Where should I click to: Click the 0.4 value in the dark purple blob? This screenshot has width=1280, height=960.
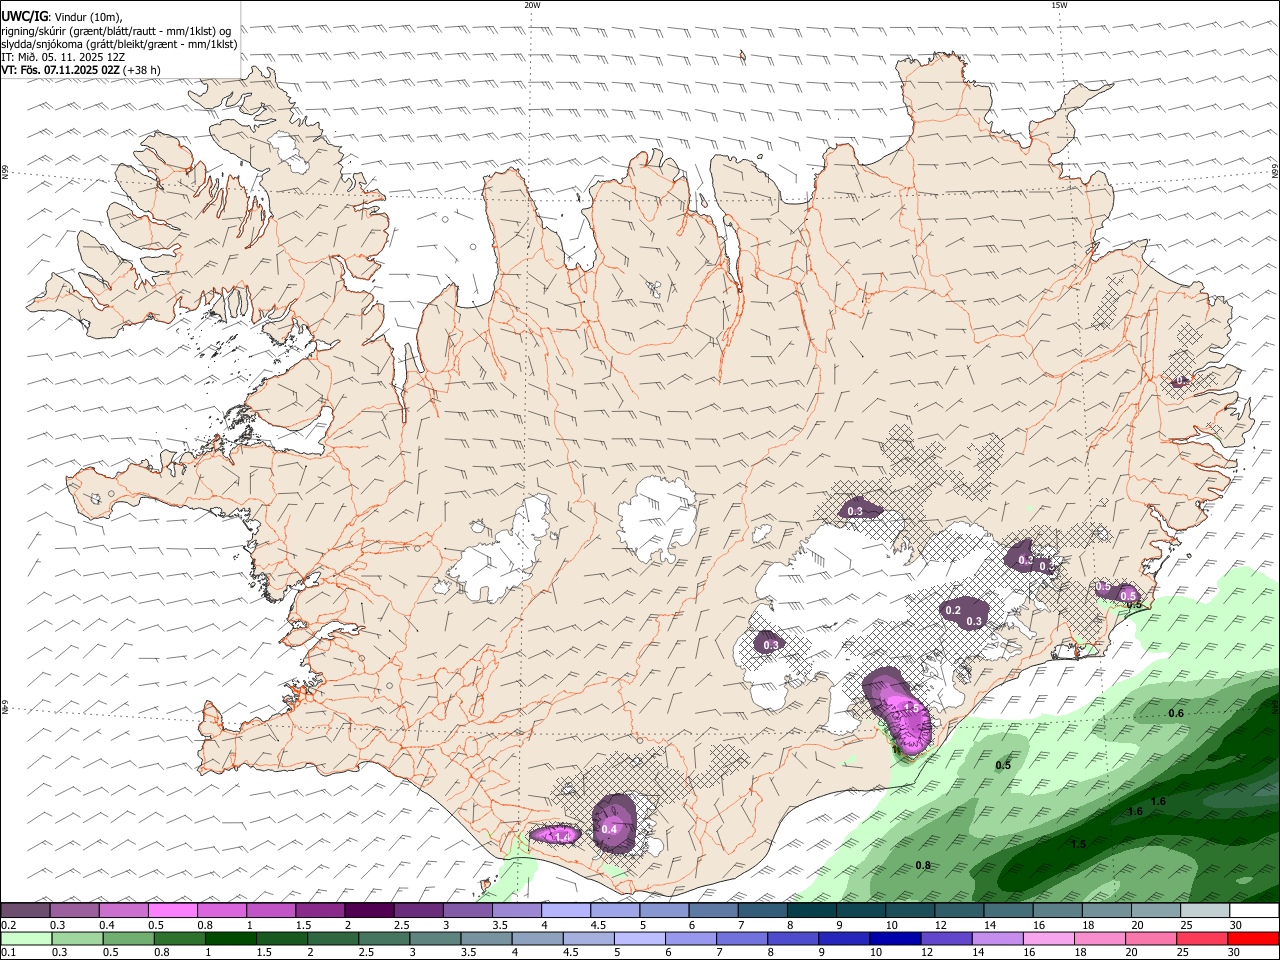608,829
